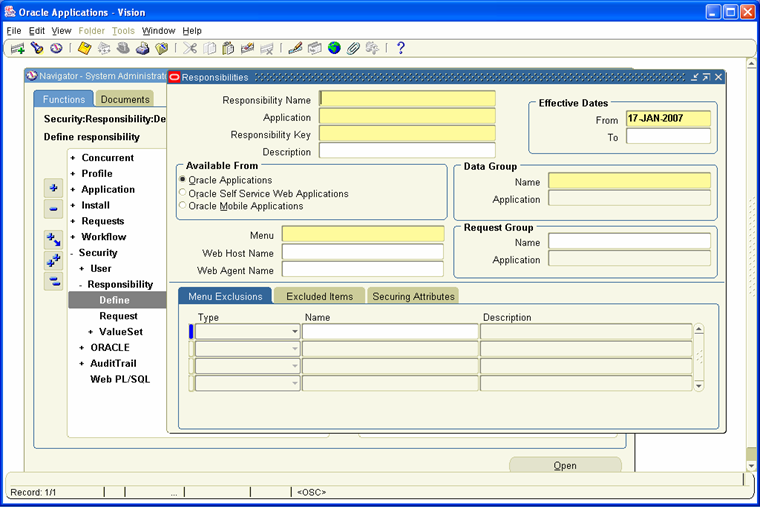Expand the Profile tree node
The image size is (760, 507).
(73, 174)
